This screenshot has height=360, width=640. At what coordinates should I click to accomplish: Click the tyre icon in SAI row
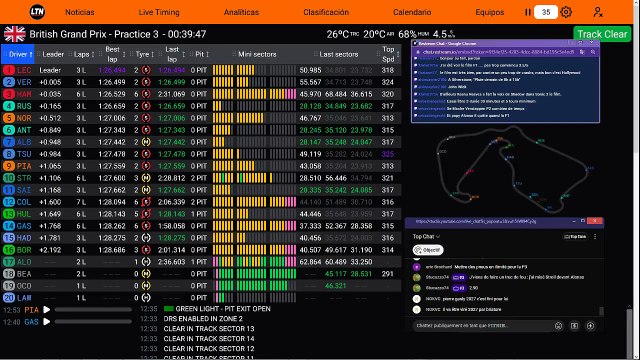click(x=146, y=190)
